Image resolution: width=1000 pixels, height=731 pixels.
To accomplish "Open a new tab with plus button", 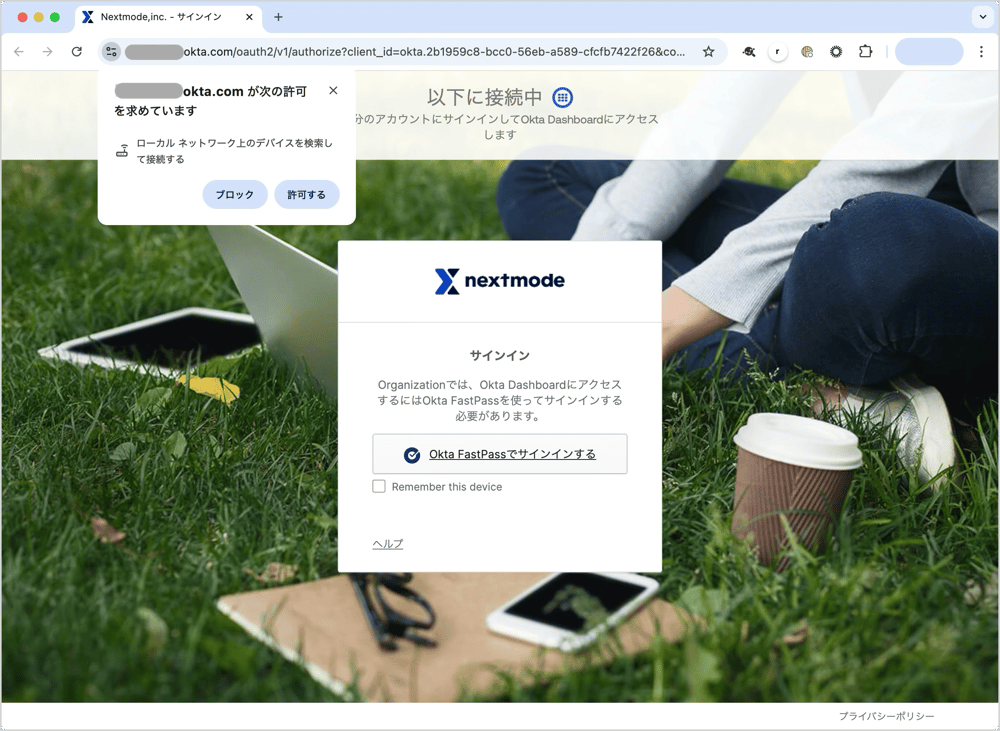I will tap(278, 17).
